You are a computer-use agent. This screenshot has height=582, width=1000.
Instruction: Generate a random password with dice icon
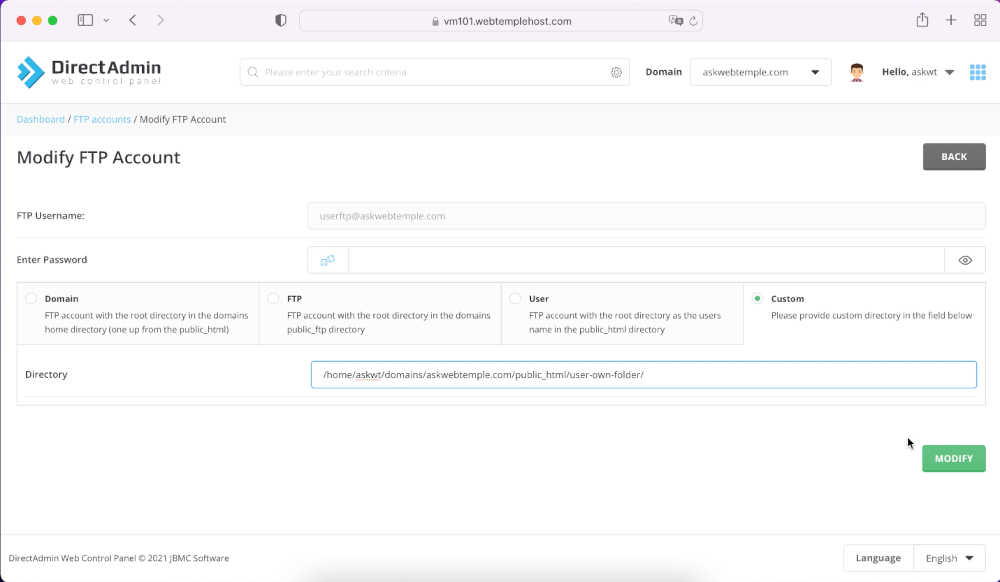328,260
